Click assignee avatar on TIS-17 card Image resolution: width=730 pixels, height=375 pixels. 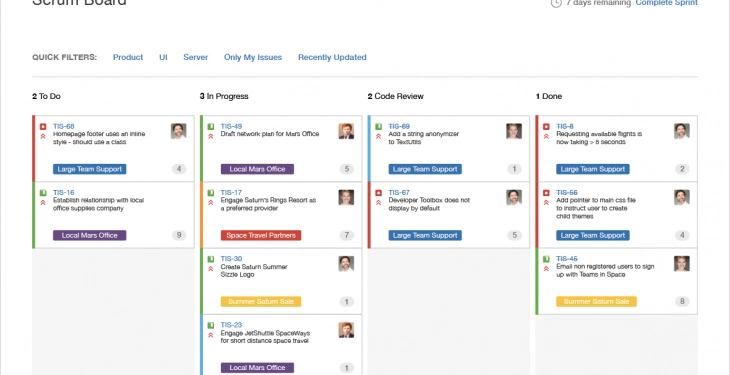coord(346,198)
